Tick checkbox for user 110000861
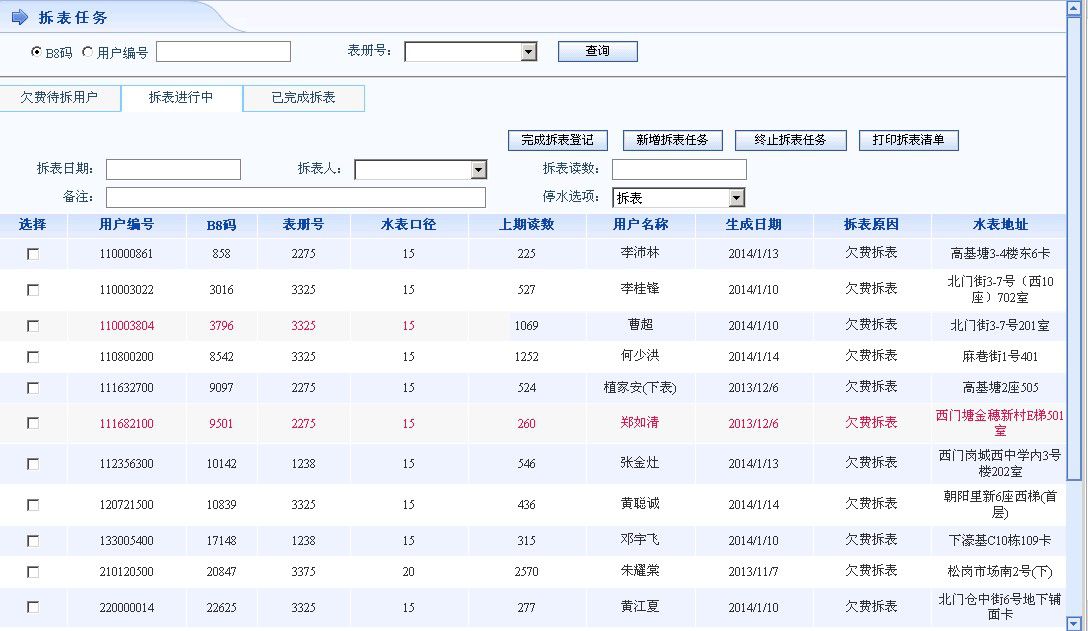 click(x=33, y=254)
